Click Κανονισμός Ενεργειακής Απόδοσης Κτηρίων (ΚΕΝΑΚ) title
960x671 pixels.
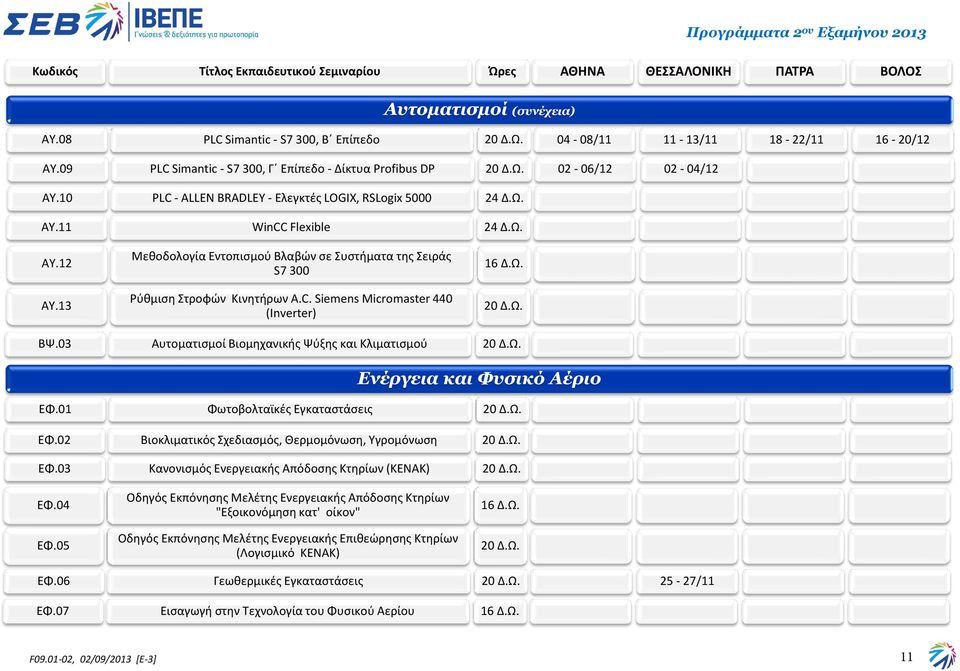[x=289, y=469]
